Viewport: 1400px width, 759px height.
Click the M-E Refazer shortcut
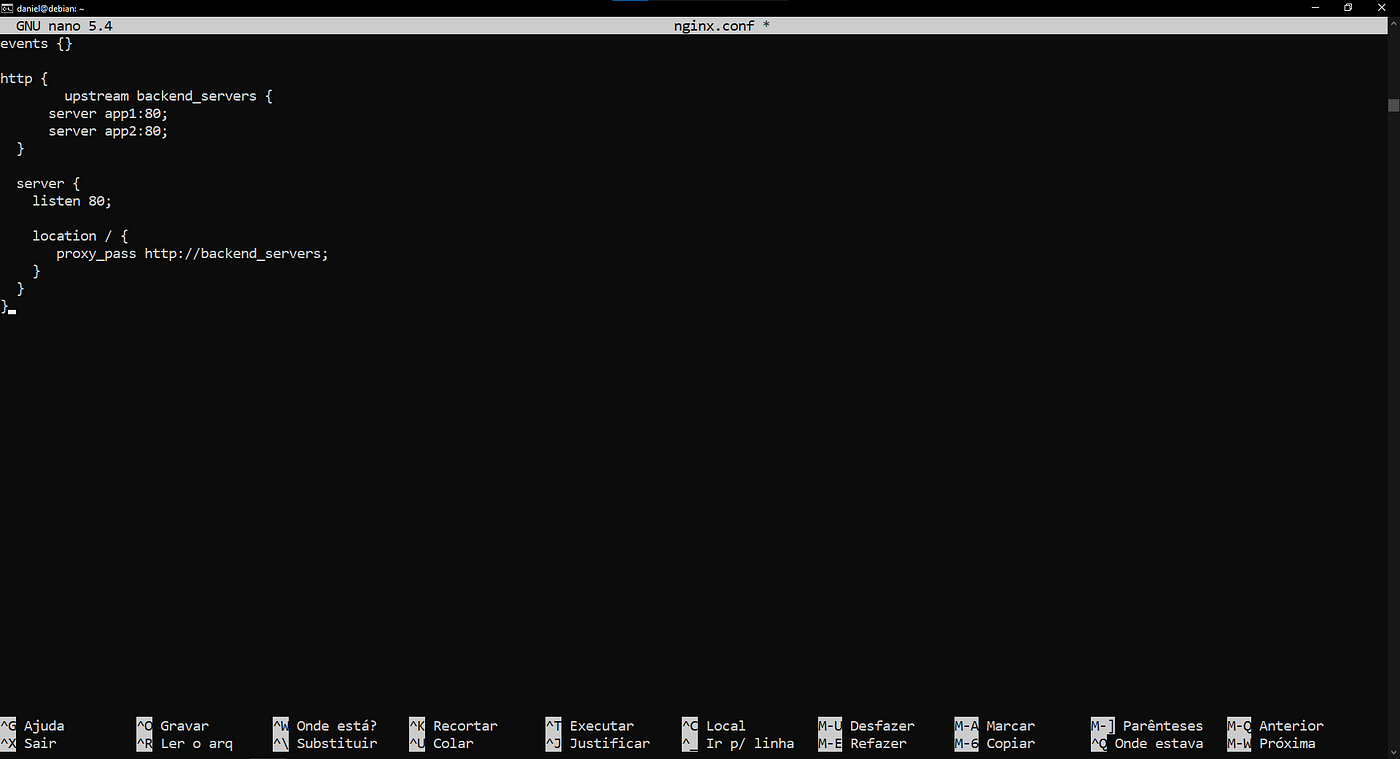862,743
